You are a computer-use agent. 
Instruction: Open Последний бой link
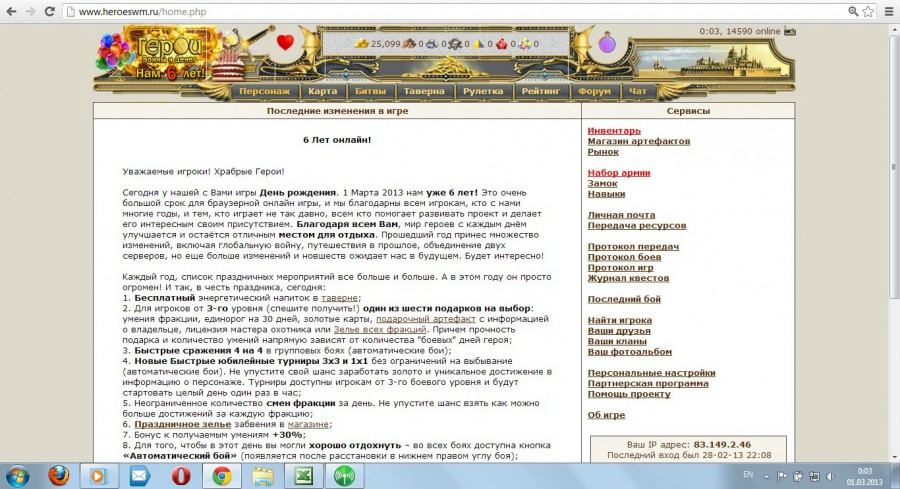[624, 300]
